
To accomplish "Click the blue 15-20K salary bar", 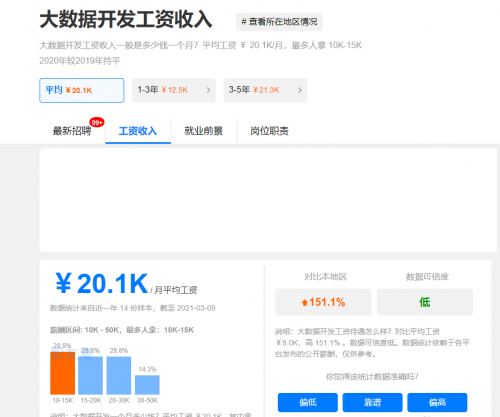I will point(91,375).
